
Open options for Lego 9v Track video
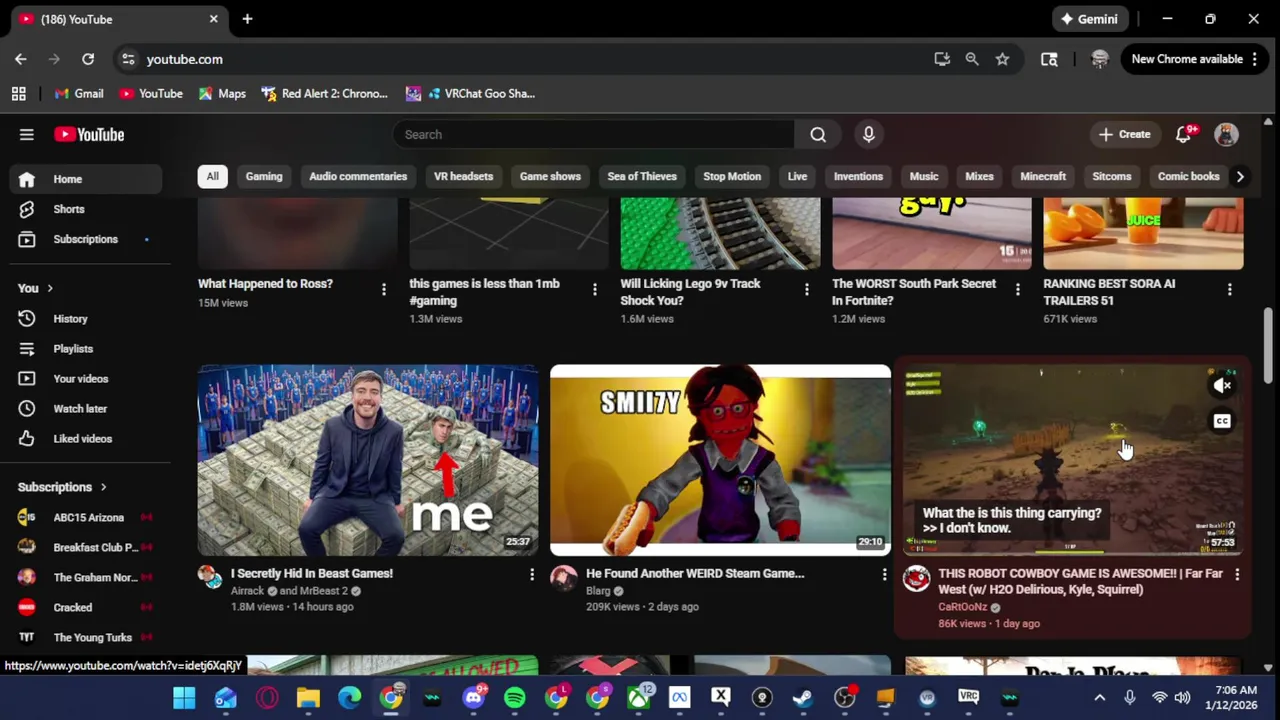[x=806, y=289]
